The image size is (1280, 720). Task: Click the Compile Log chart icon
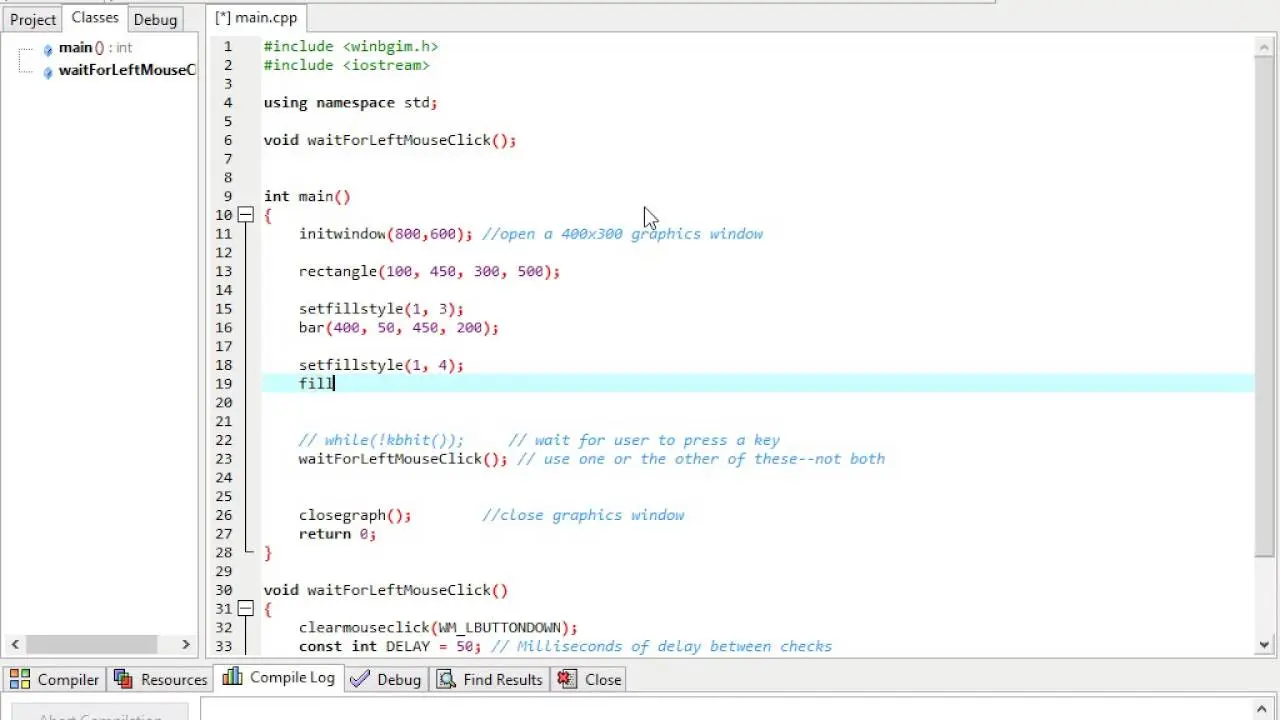click(232, 677)
